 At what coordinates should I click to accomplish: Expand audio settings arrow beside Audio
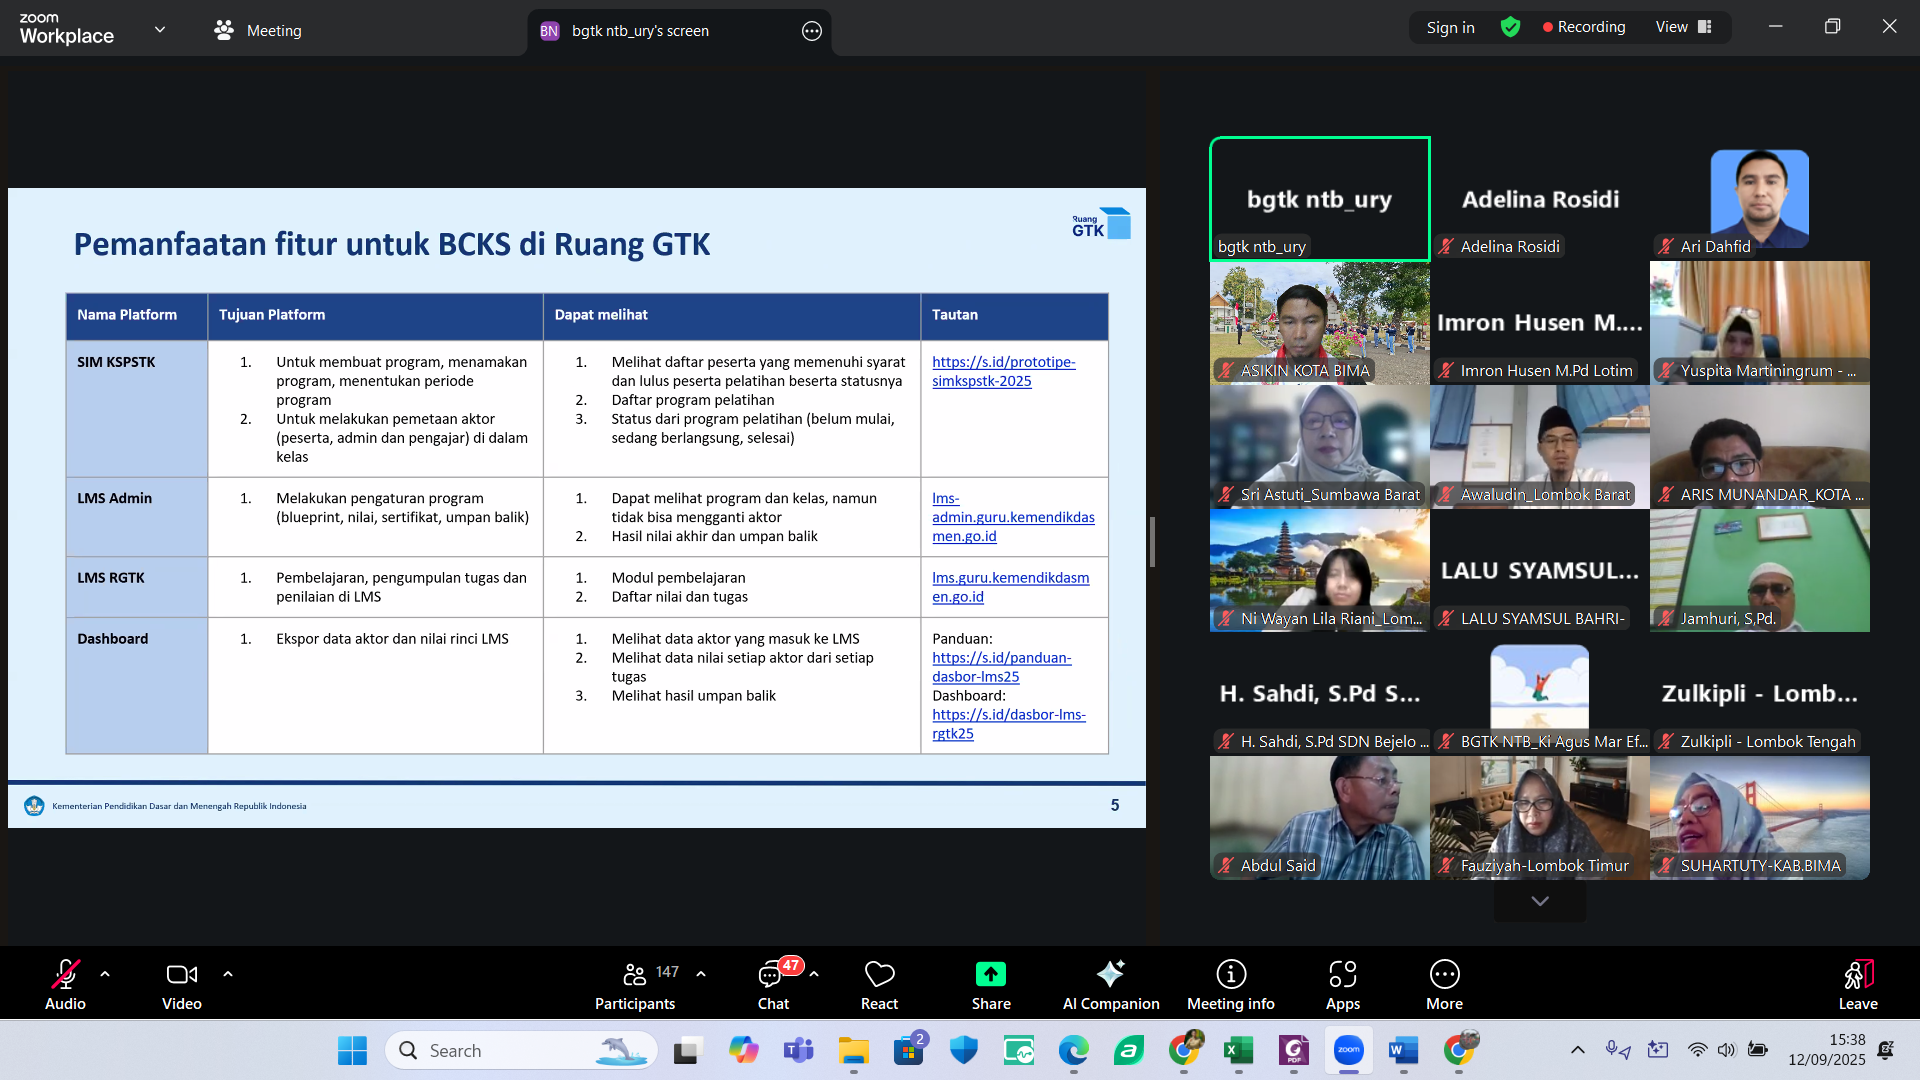click(x=105, y=973)
